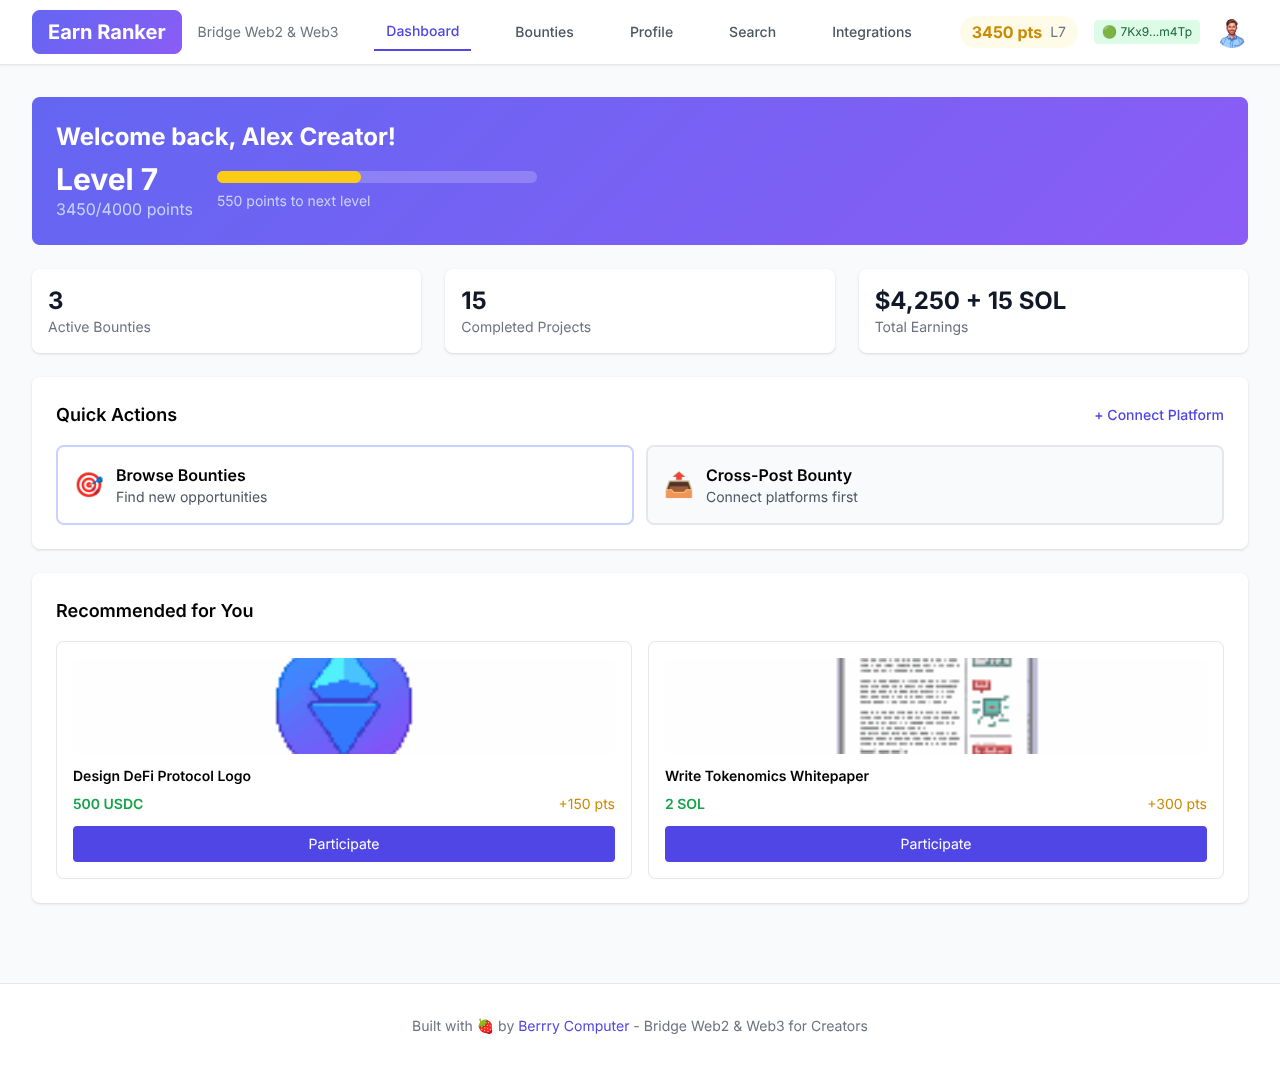Click the Cross-Post Bounty inbox icon
The image size is (1280, 1068).
tap(679, 484)
